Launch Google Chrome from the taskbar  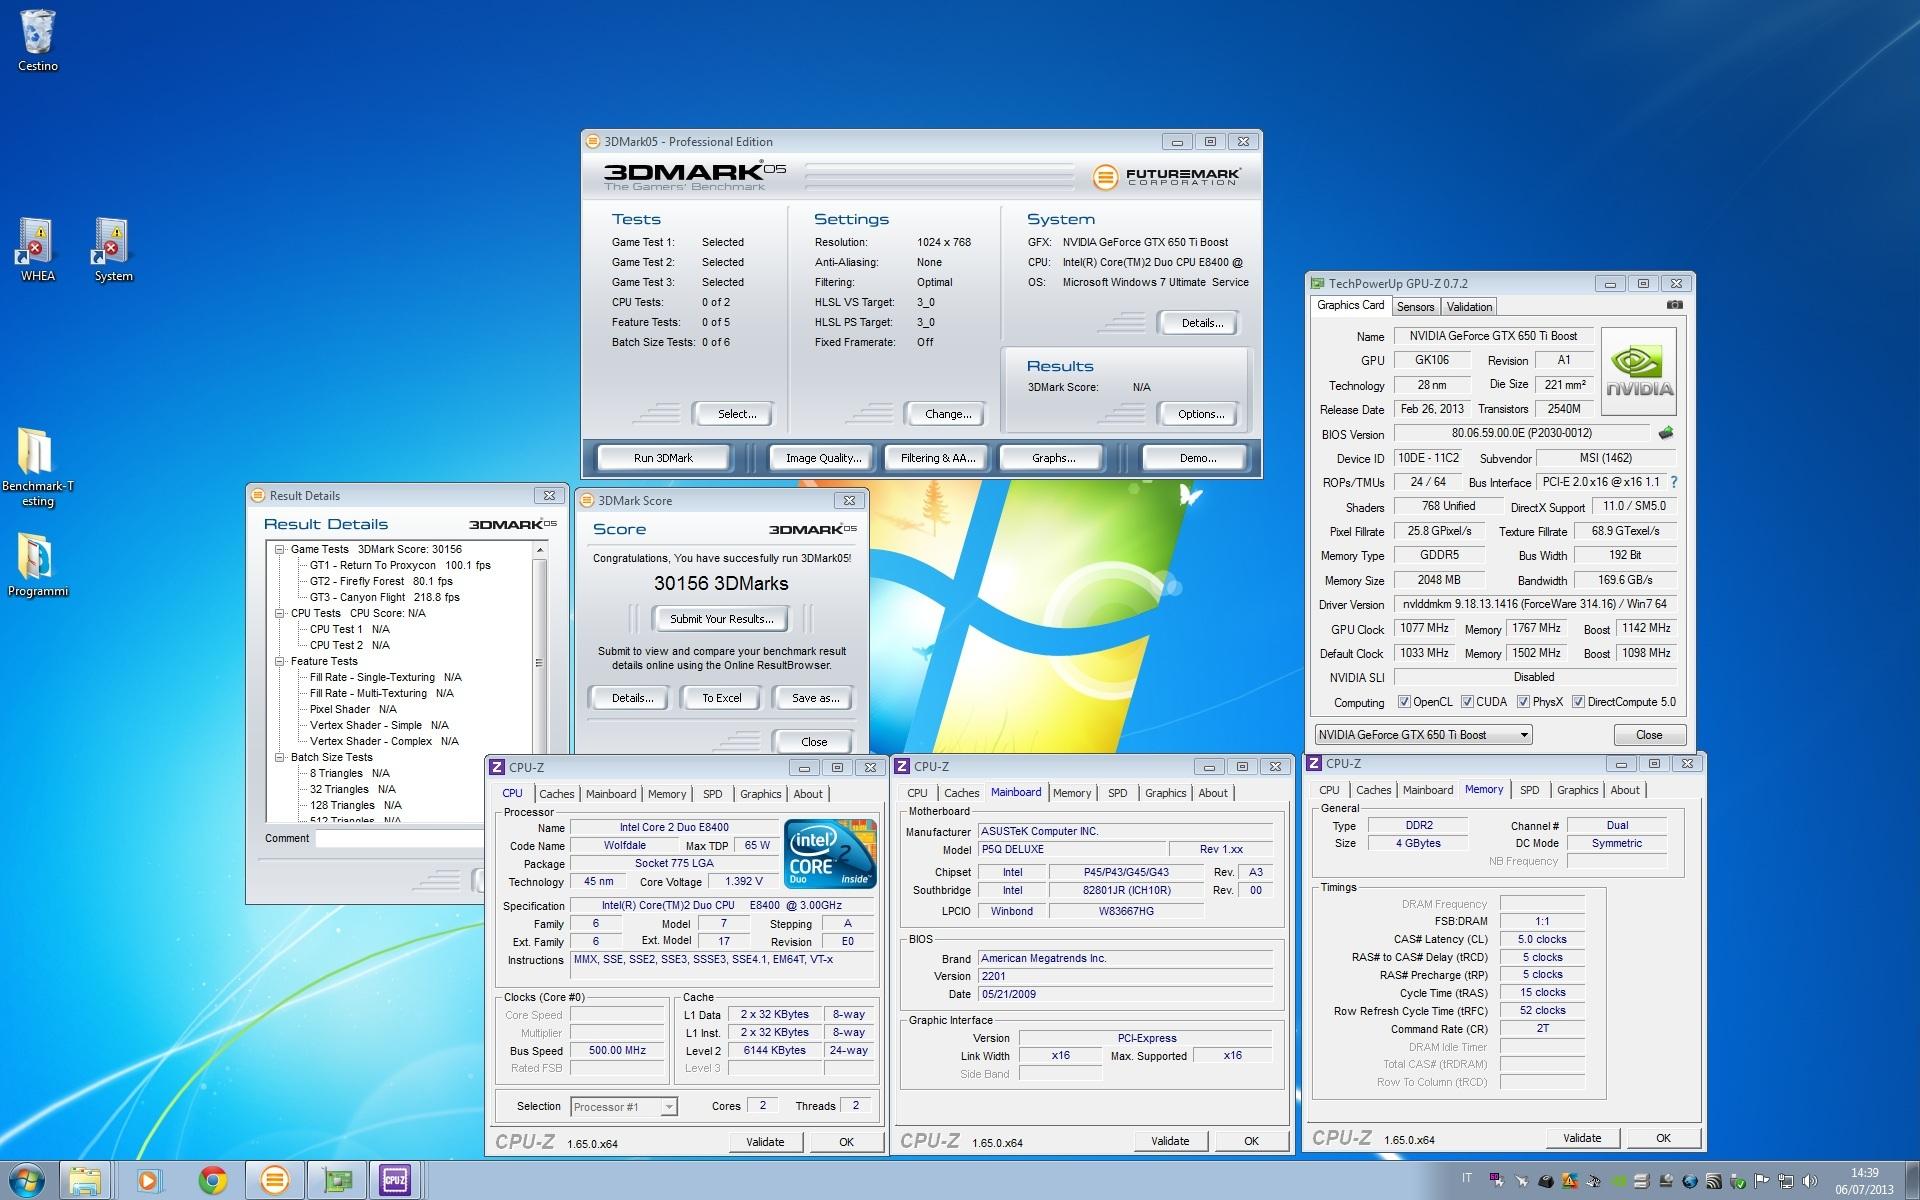coord(212,1181)
